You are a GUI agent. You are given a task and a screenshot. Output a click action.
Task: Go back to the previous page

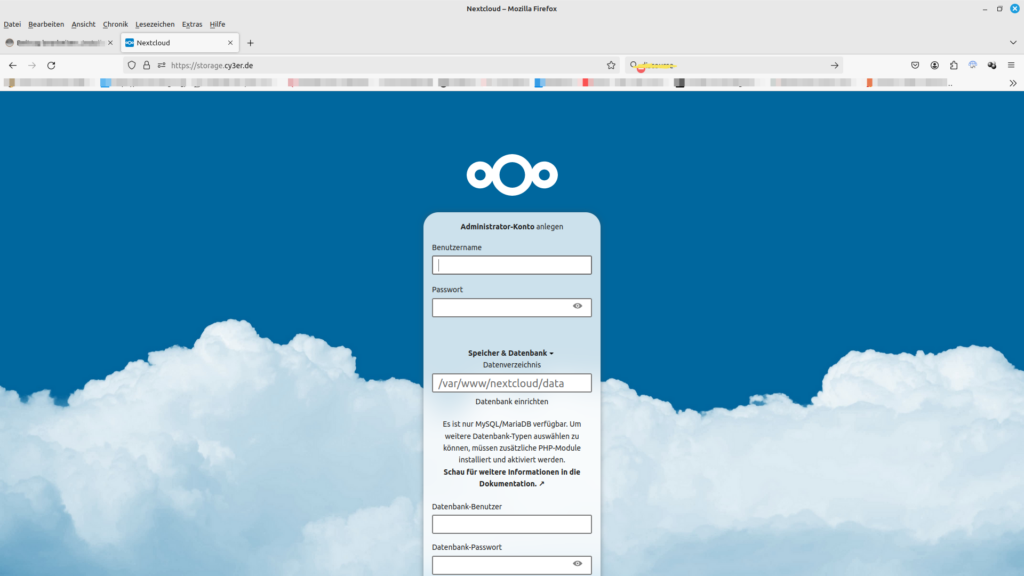pyautogui.click(x=12, y=65)
